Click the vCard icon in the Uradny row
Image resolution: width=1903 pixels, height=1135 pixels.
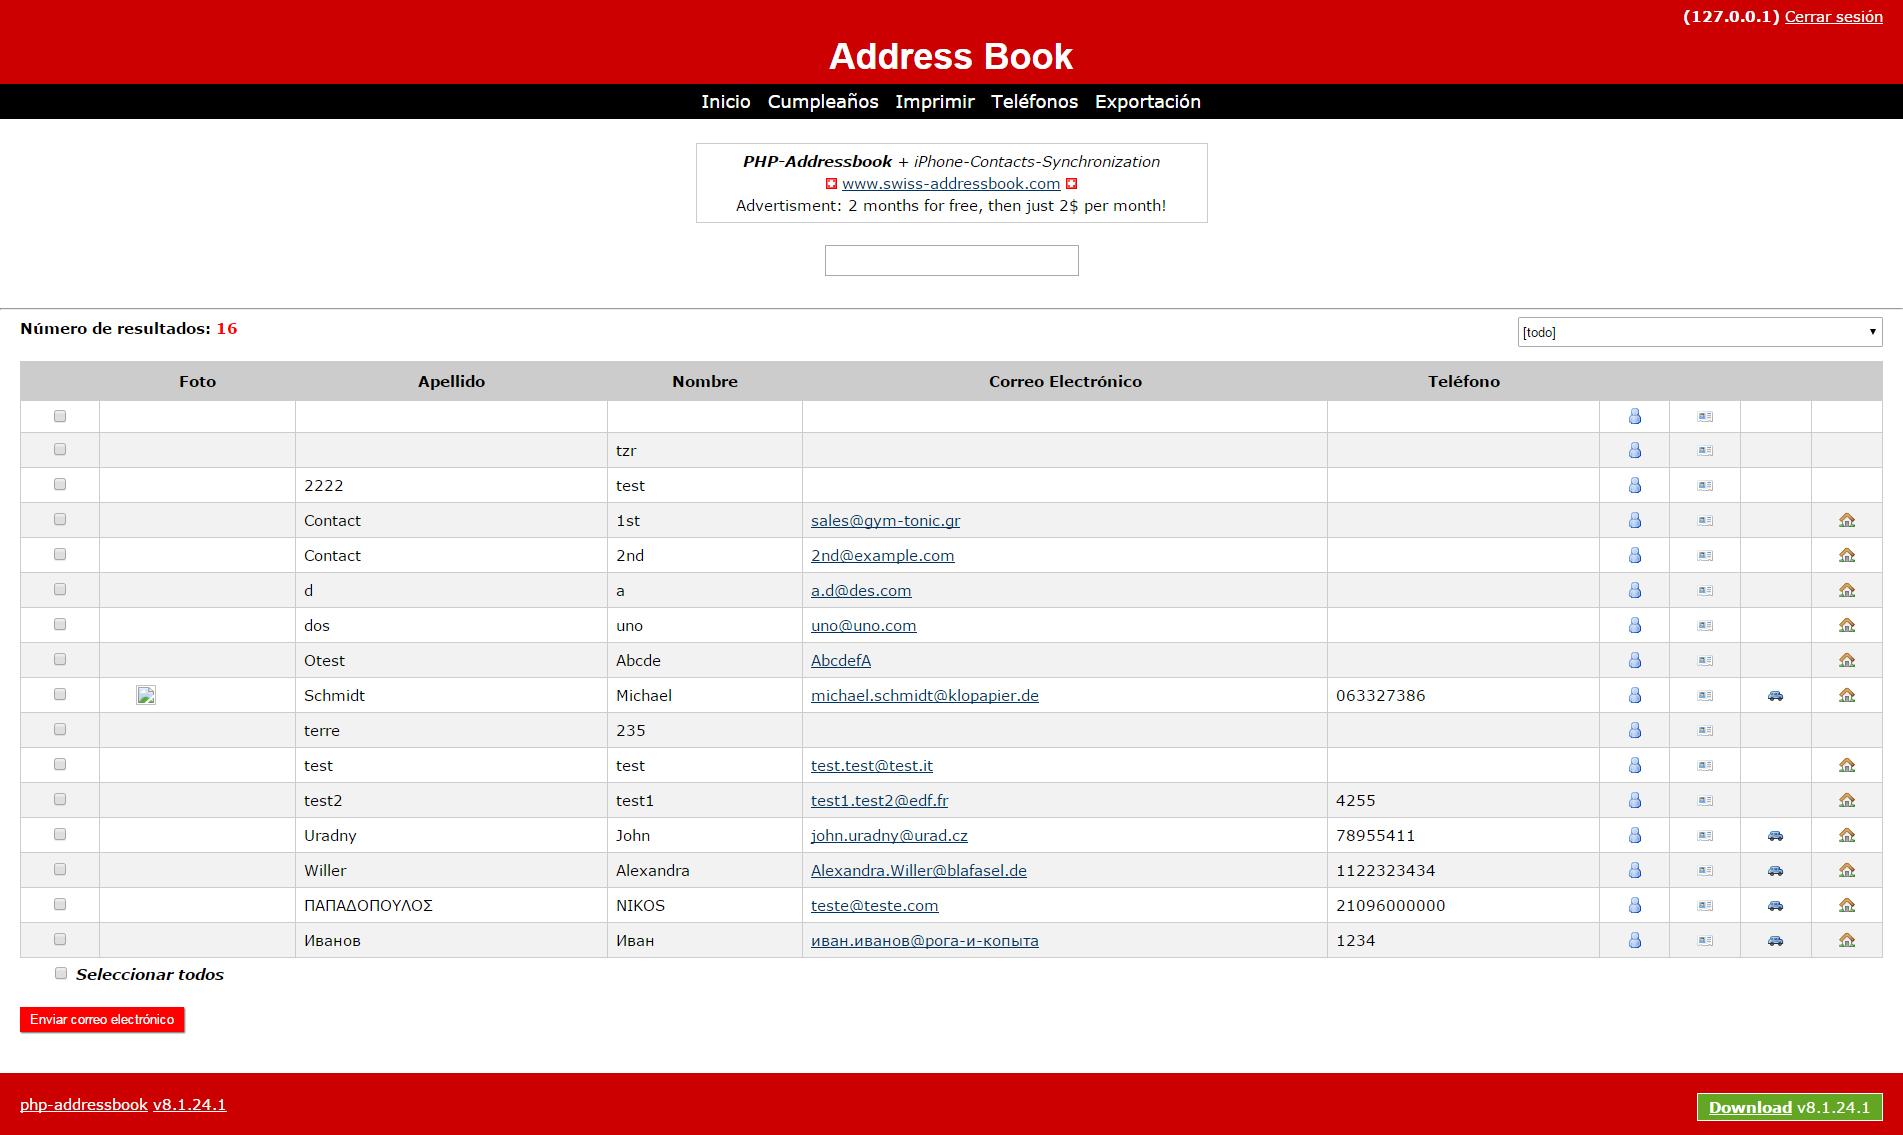[x=1705, y=835]
